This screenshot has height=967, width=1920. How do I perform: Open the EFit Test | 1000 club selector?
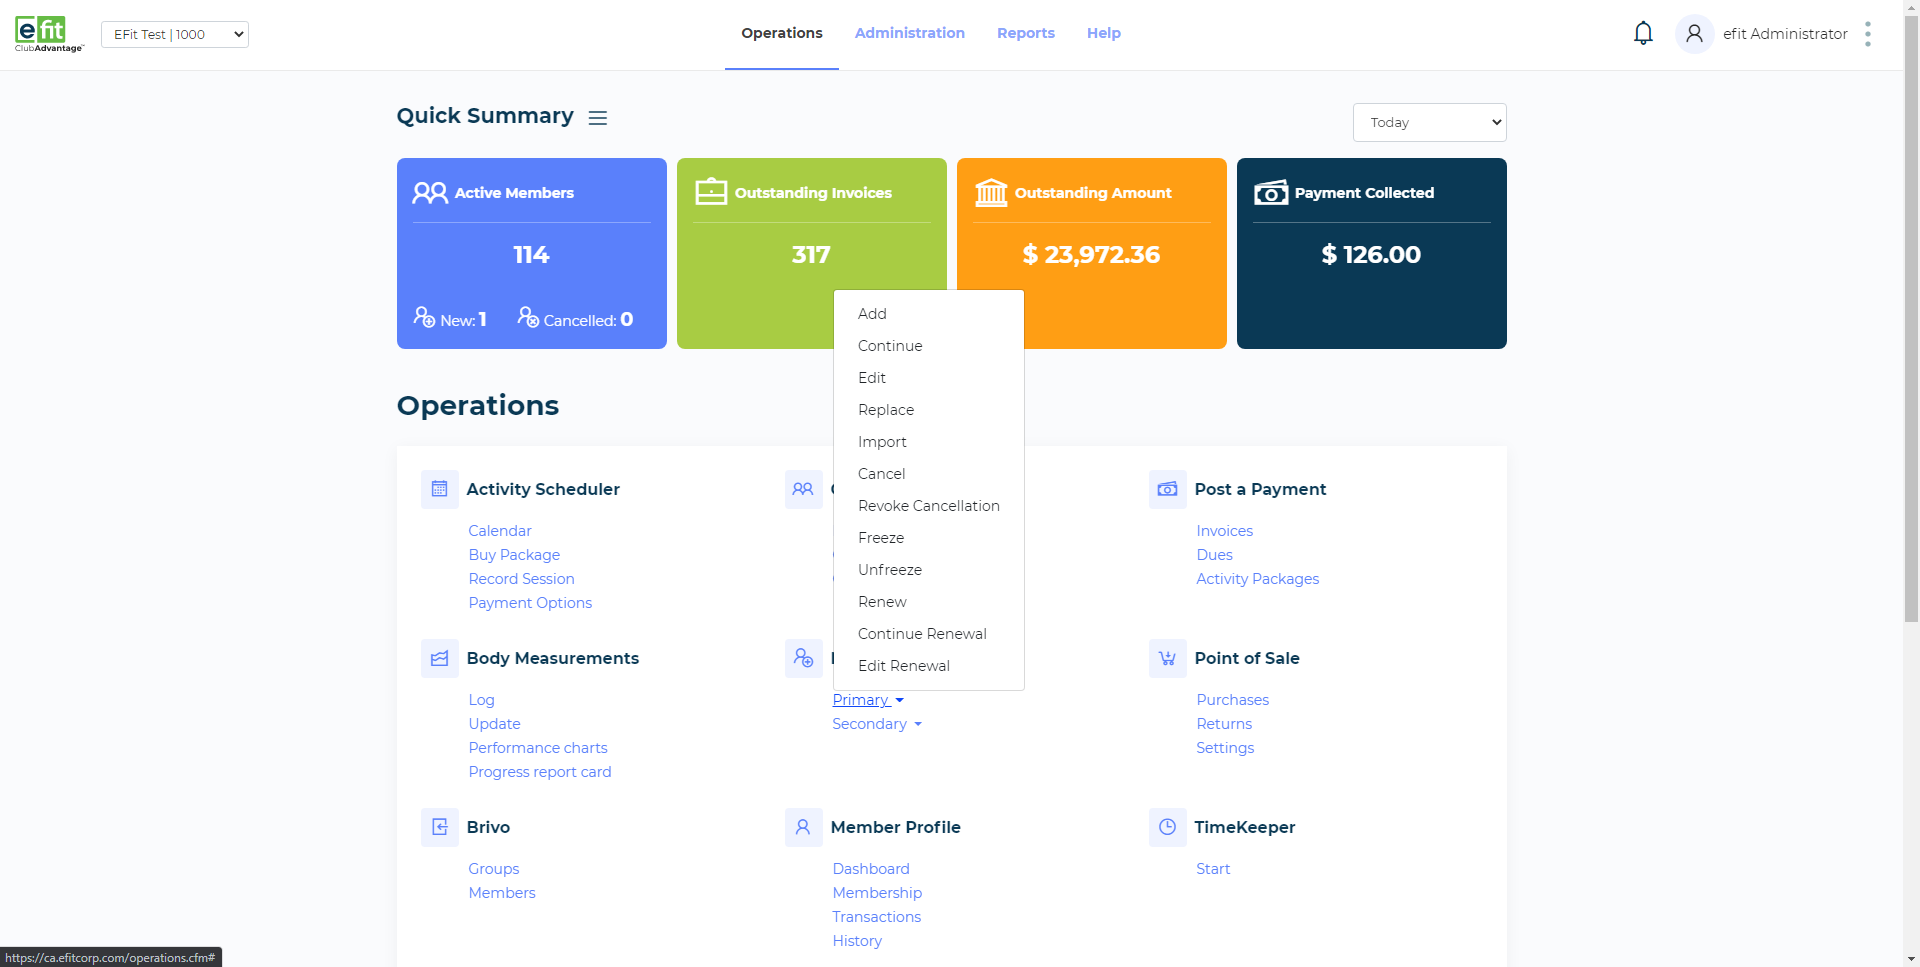coord(175,34)
